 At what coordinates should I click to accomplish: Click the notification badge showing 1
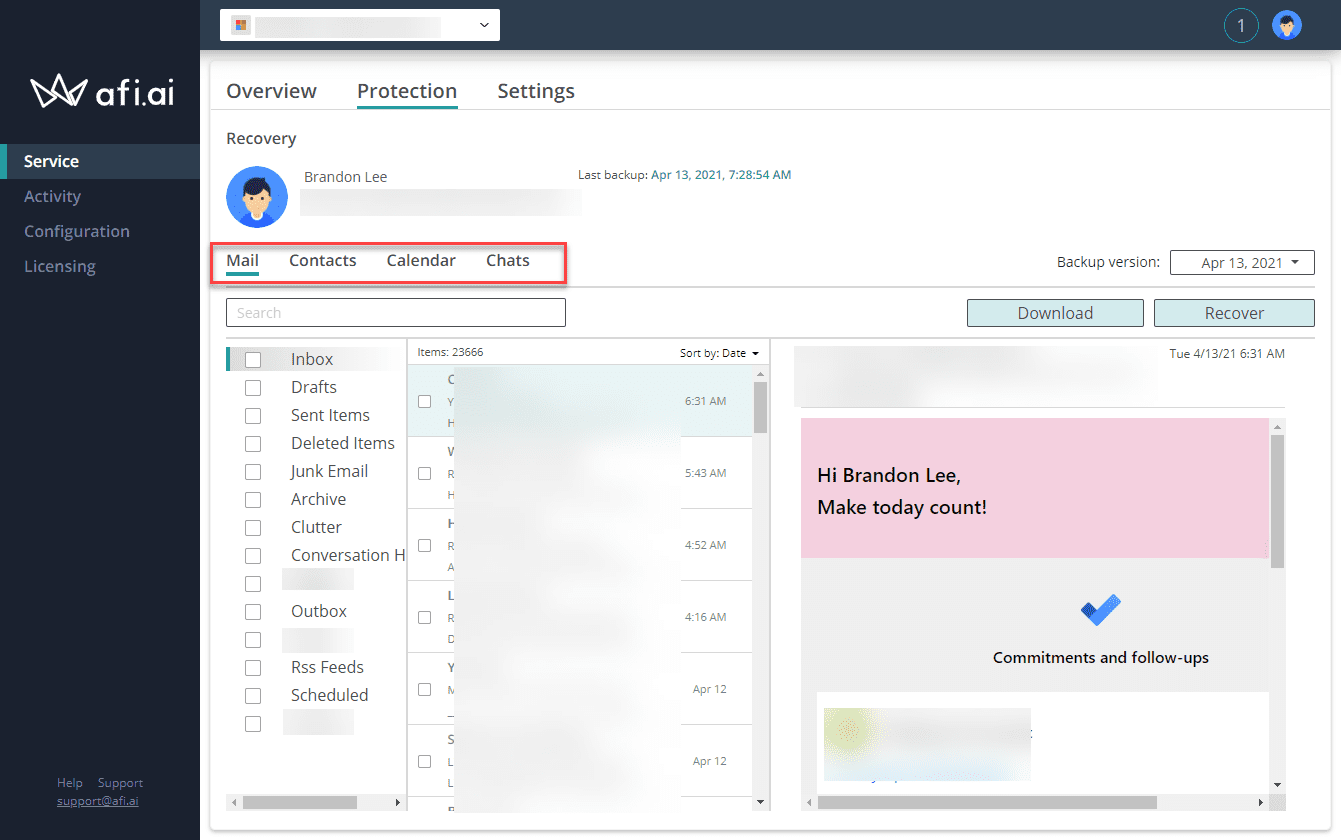[1241, 25]
